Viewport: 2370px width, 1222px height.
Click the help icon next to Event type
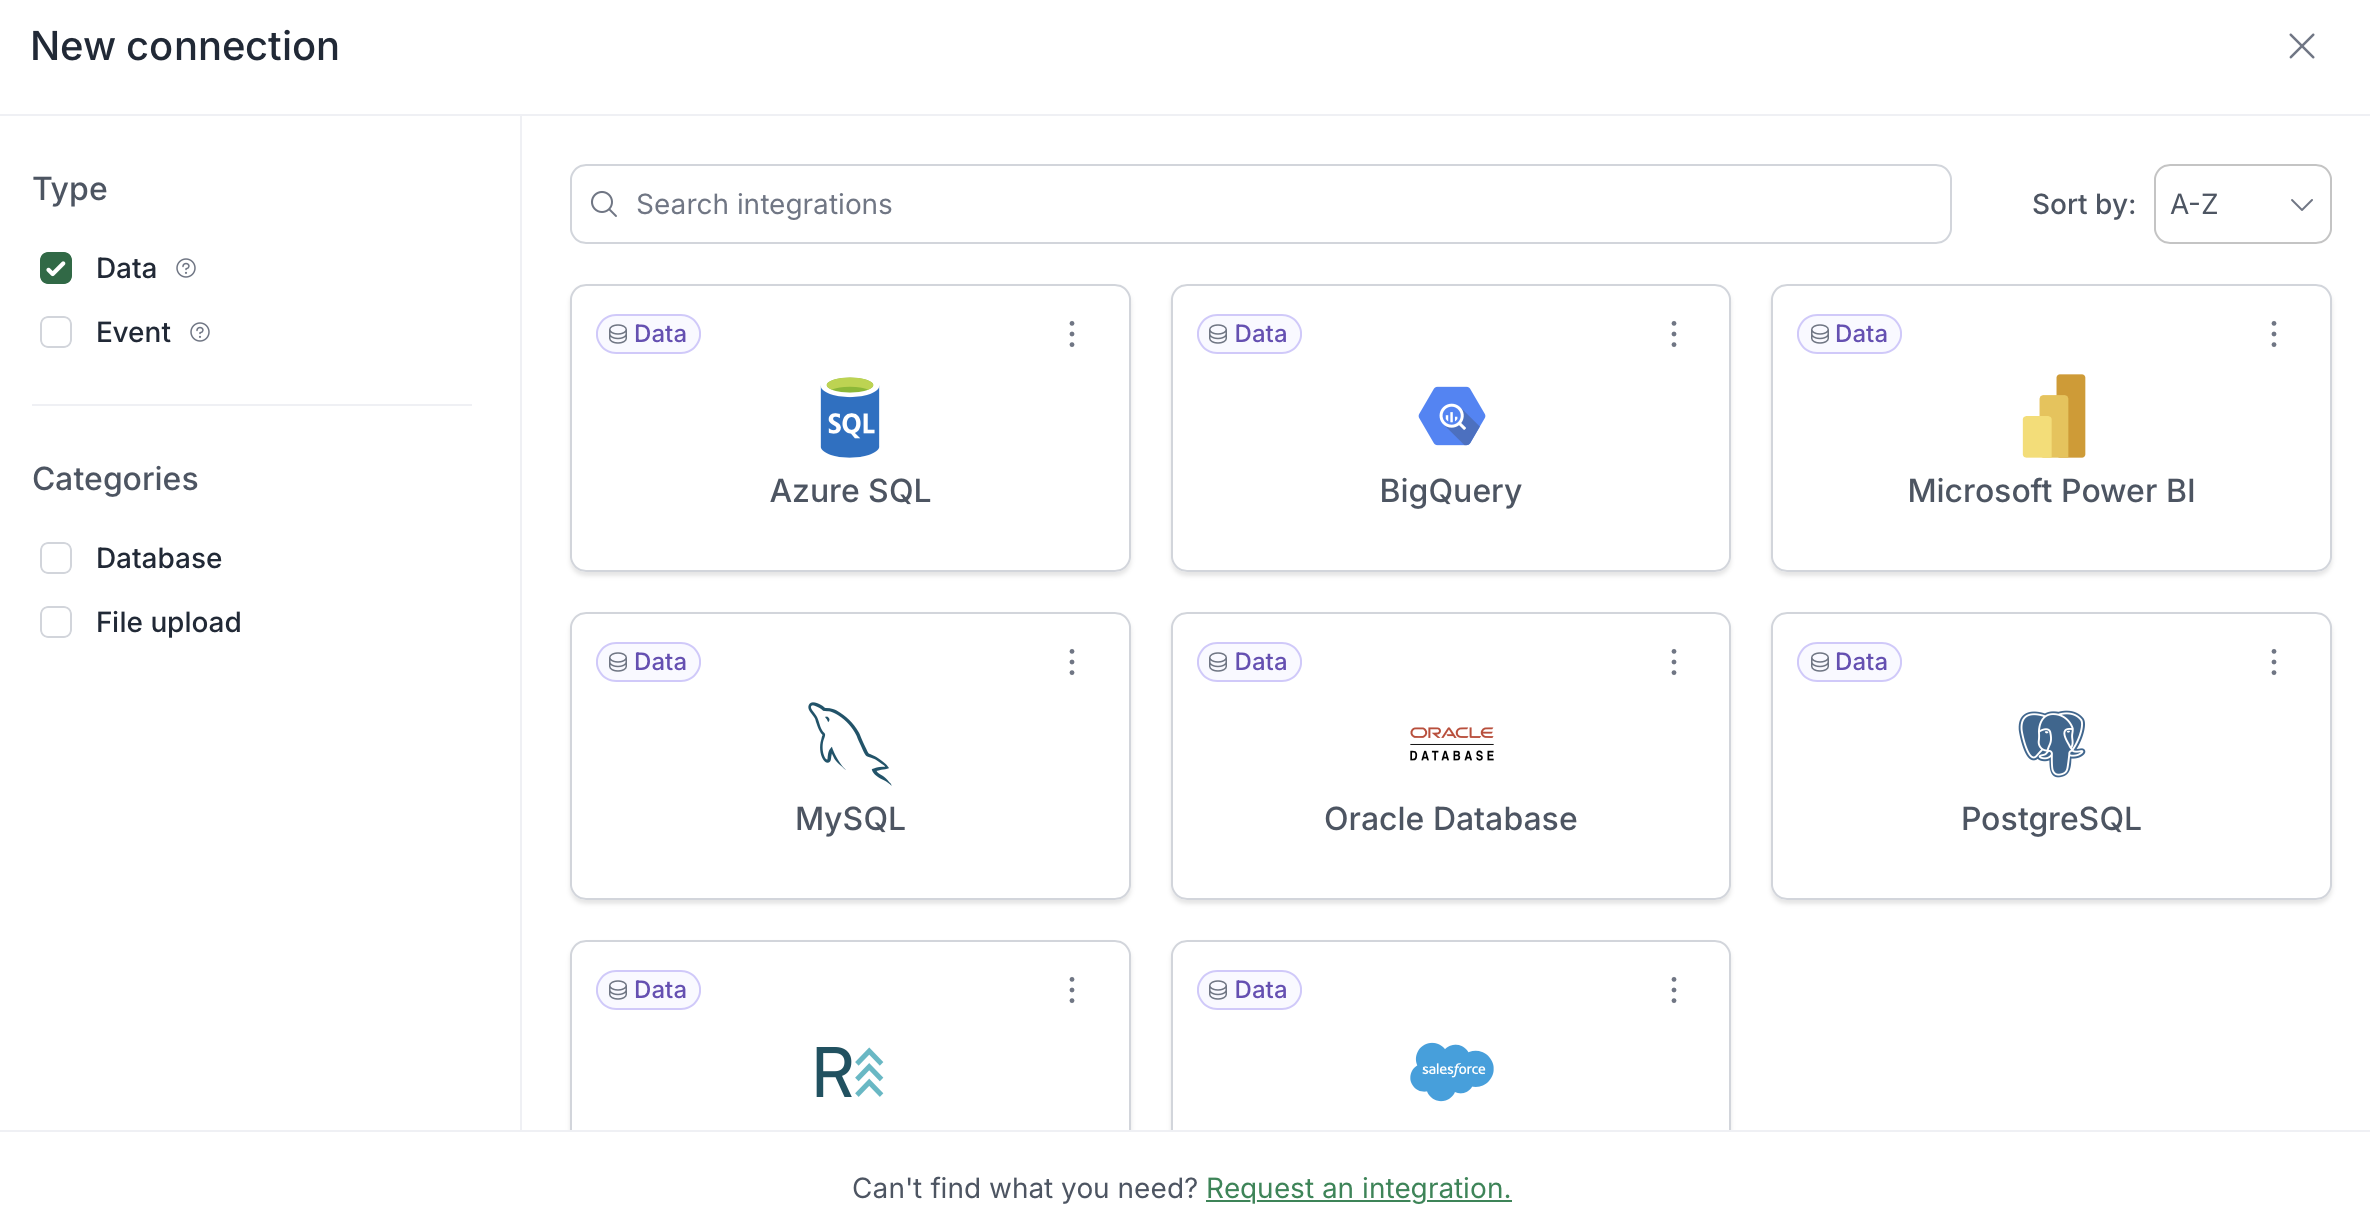(200, 332)
